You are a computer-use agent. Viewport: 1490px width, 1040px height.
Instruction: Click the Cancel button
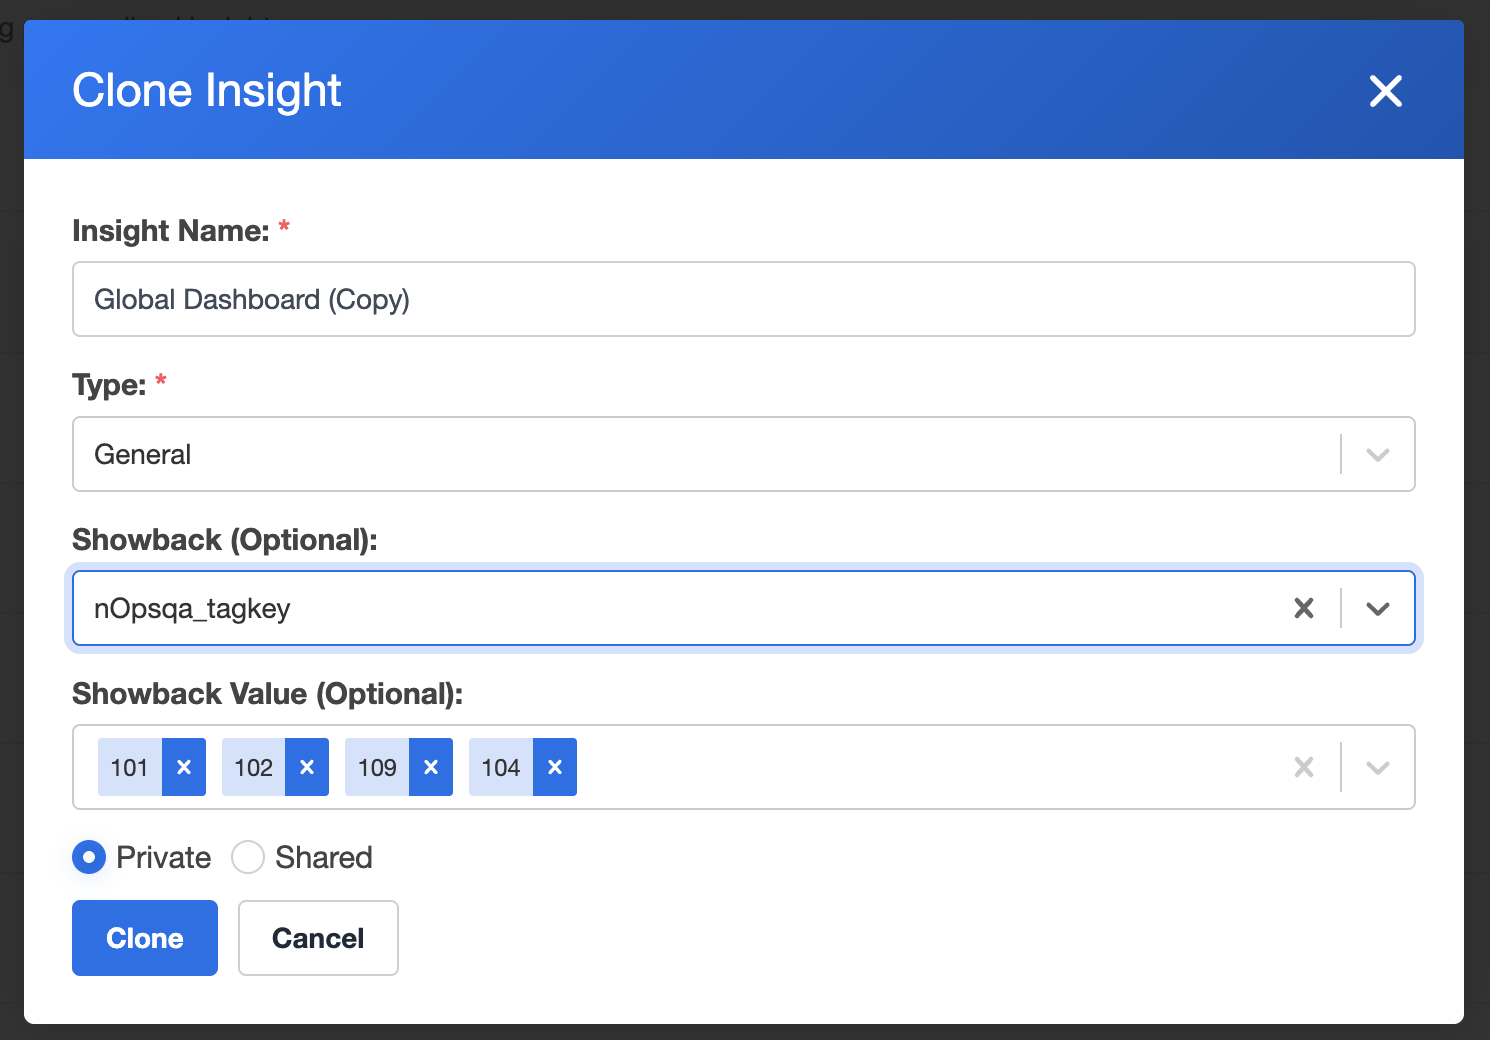(318, 938)
